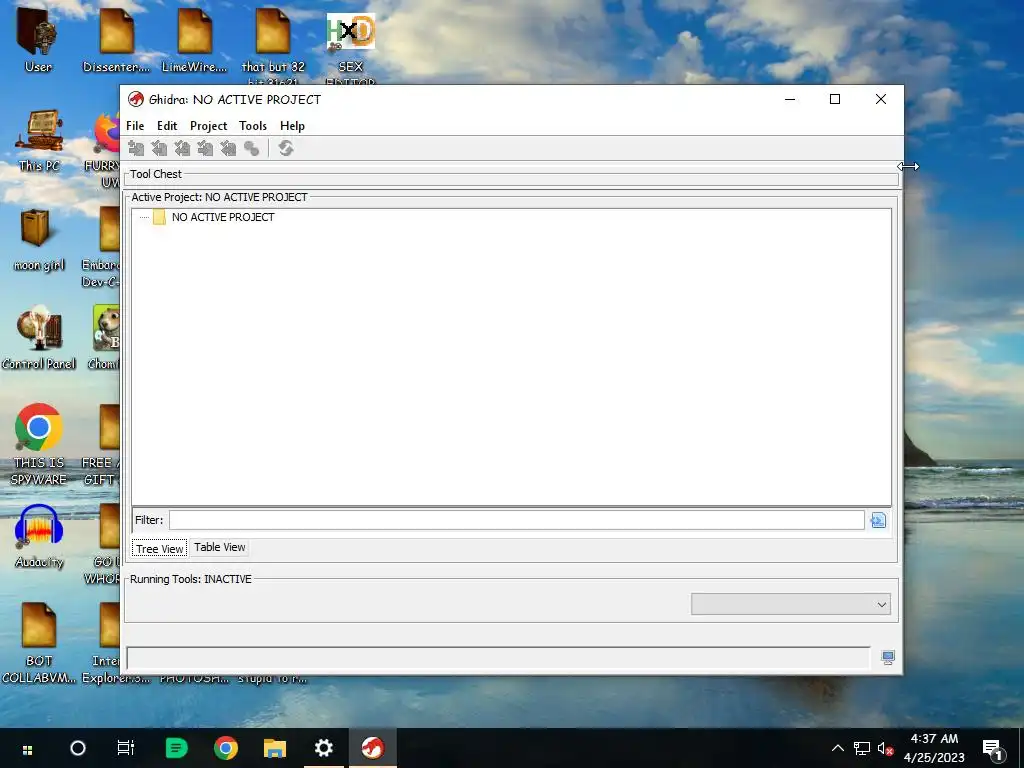Open the Project menu in Ghidra
The height and width of the screenshot is (768, 1024).
click(x=208, y=126)
